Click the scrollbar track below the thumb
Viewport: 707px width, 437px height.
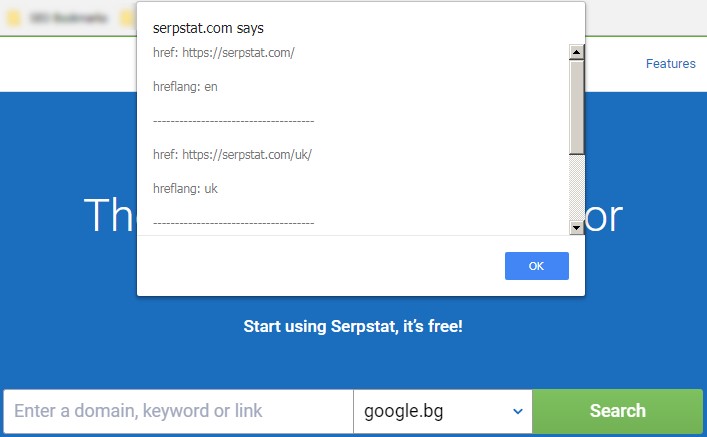[576, 187]
